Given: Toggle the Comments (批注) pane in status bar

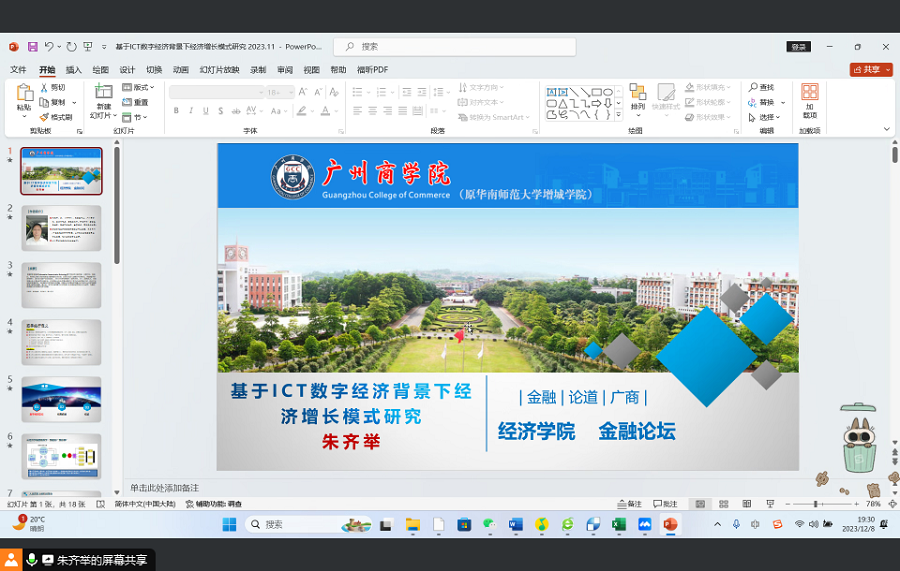Looking at the screenshot, I should 665,504.
